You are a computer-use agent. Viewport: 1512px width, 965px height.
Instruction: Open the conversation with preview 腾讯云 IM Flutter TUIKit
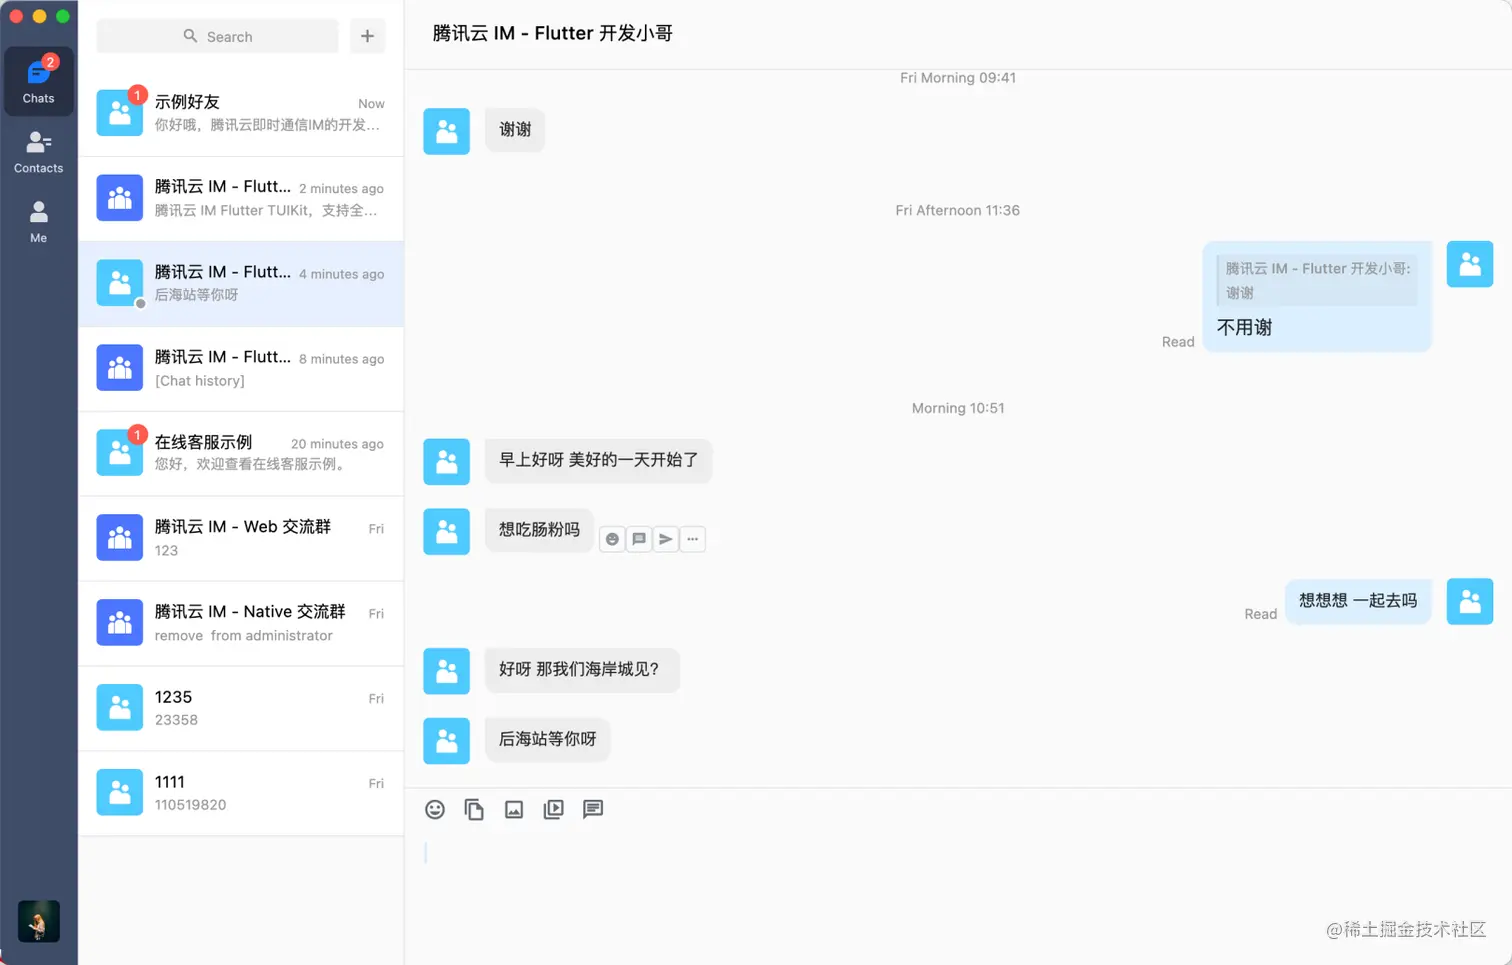coord(241,198)
